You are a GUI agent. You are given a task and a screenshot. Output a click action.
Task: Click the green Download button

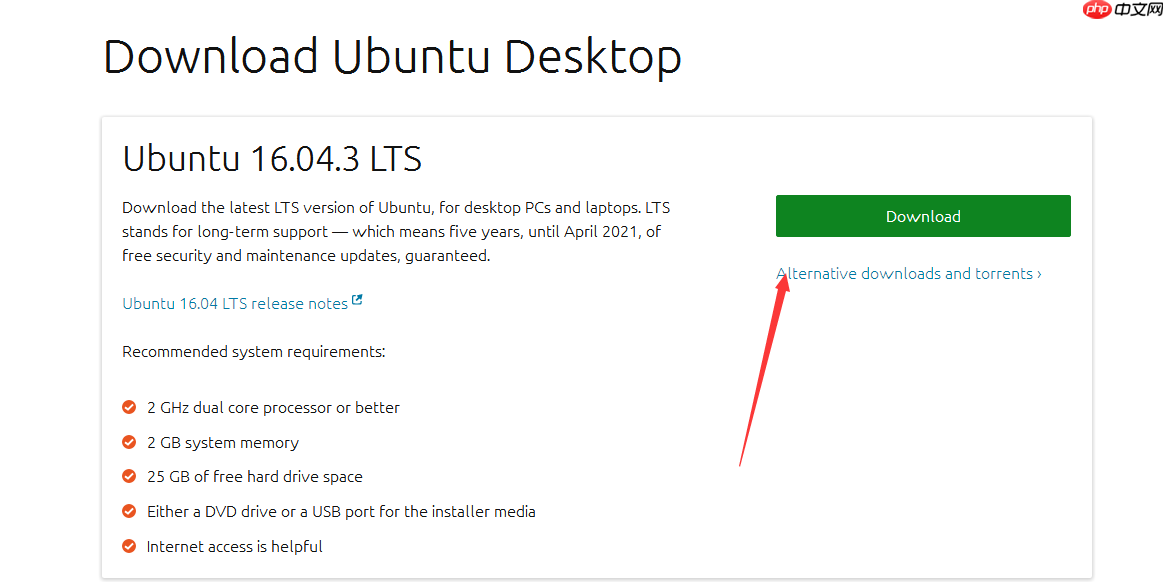921,215
